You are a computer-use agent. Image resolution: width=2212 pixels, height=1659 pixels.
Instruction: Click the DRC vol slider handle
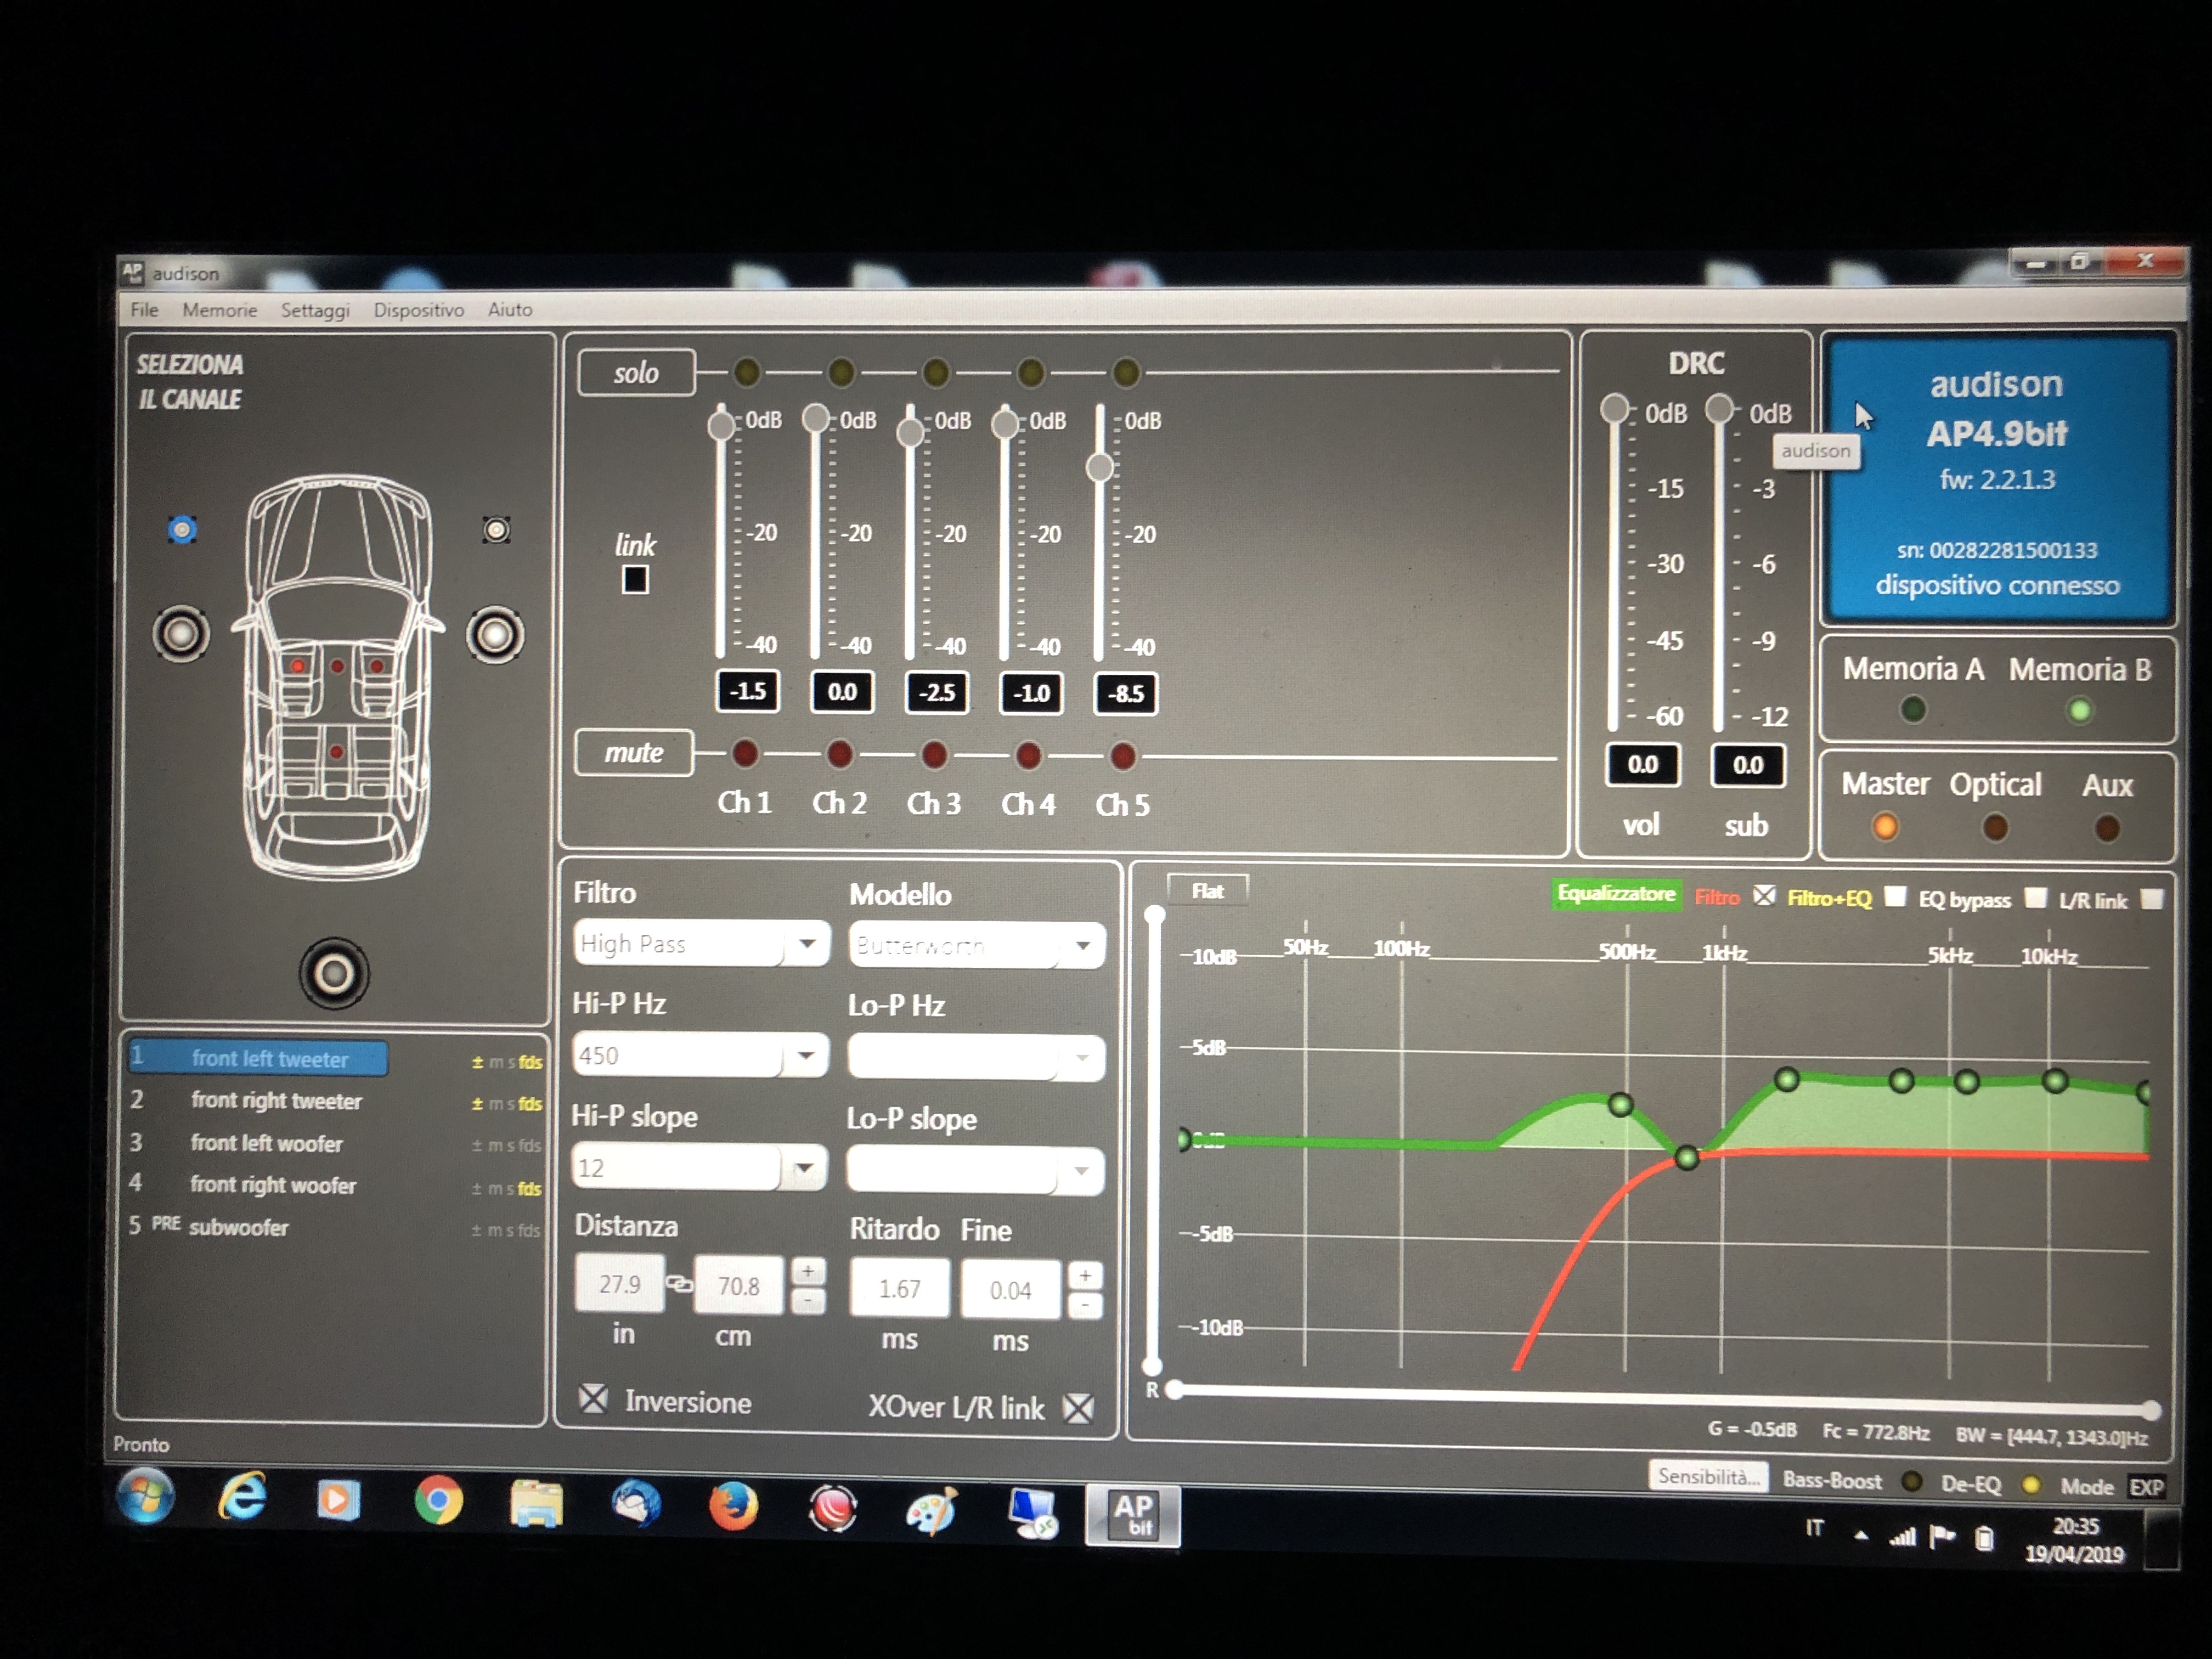pos(1614,408)
